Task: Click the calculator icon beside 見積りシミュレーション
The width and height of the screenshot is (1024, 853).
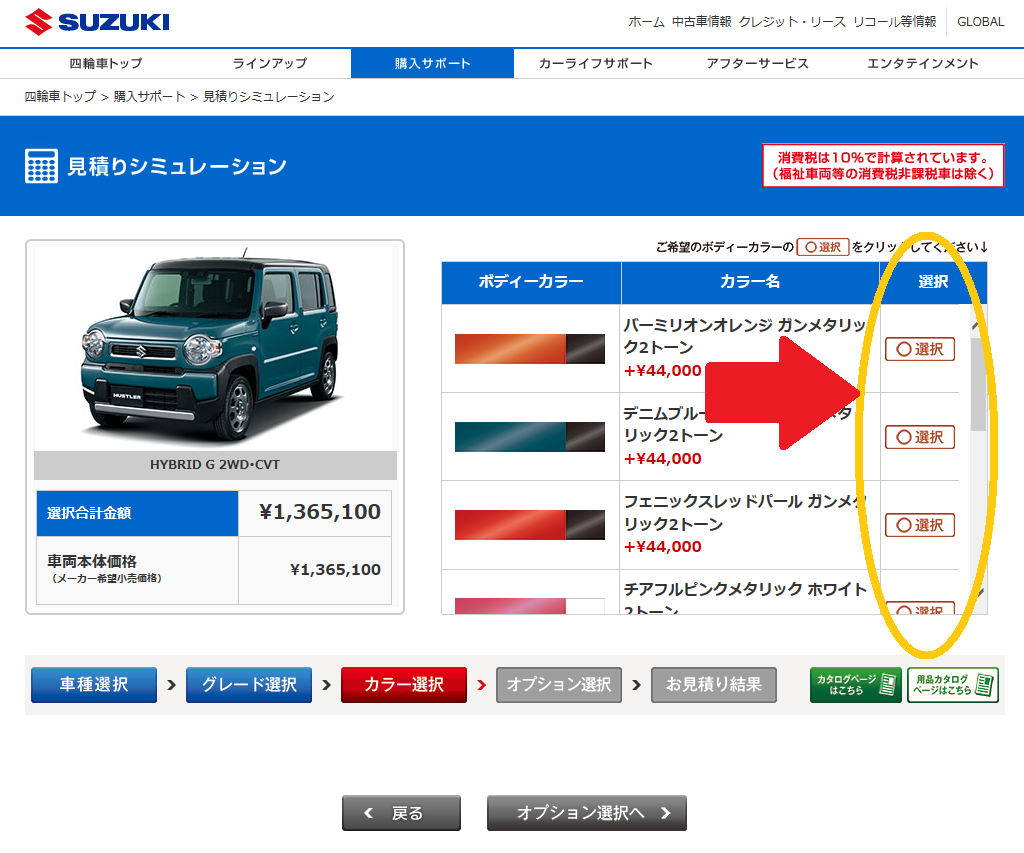Action: [x=41, y=166]
